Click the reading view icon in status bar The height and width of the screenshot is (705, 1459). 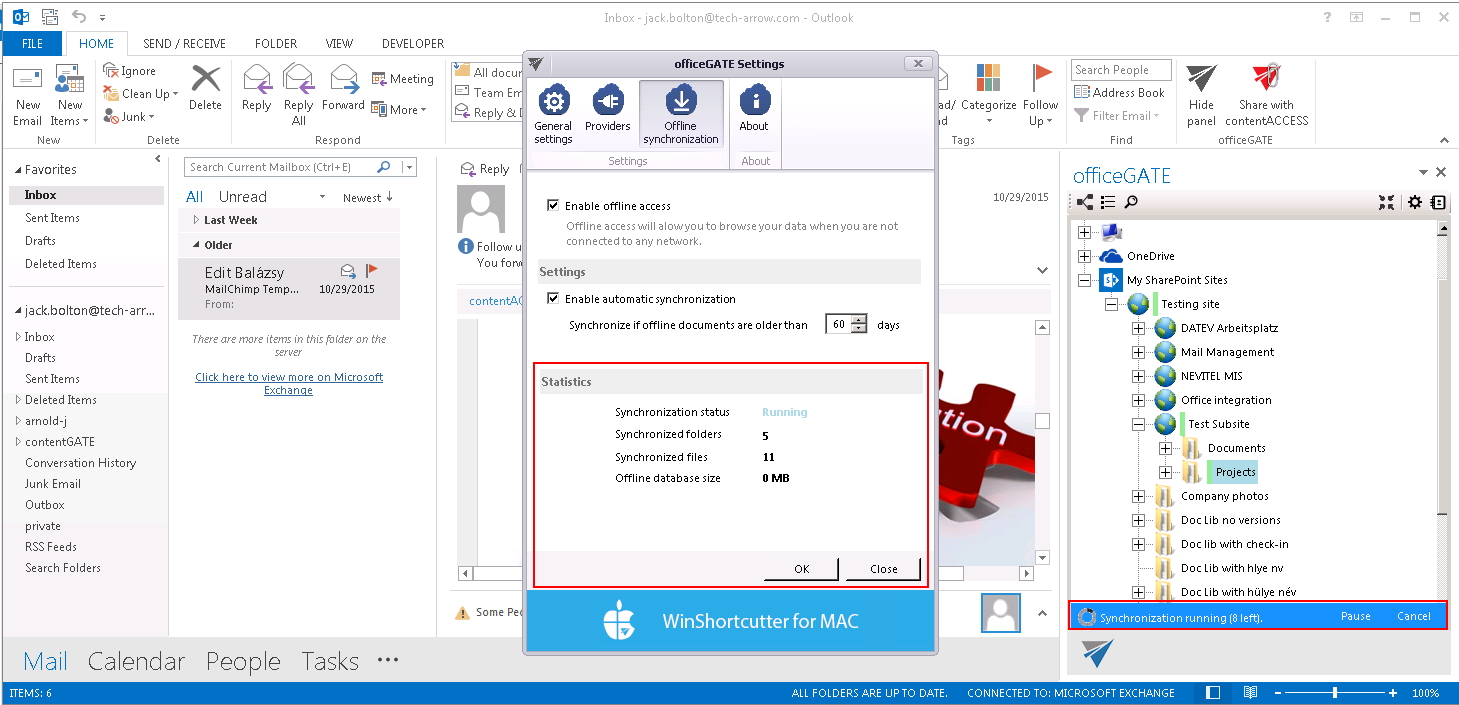tap(1250, 693)
